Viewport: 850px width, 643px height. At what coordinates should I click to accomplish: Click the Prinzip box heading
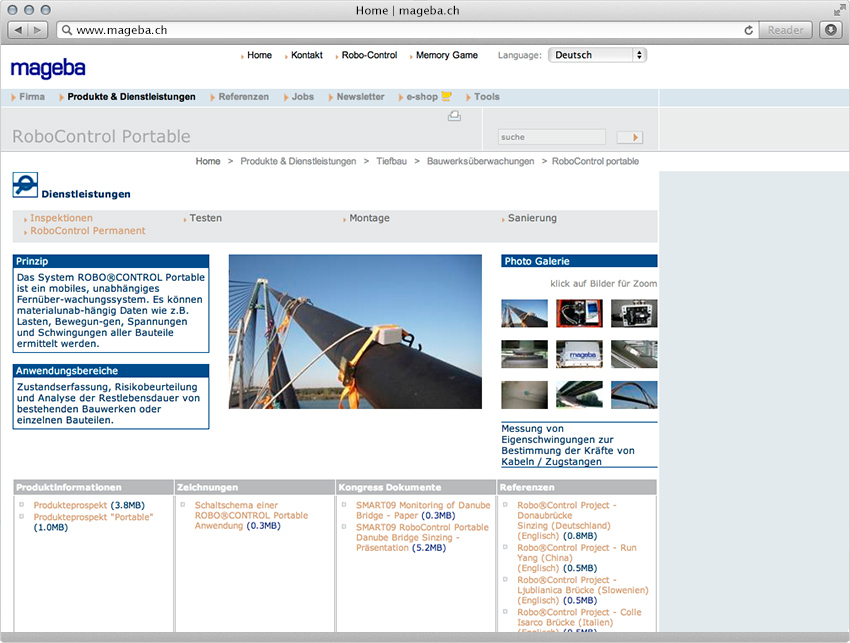(x=111, y=261)
